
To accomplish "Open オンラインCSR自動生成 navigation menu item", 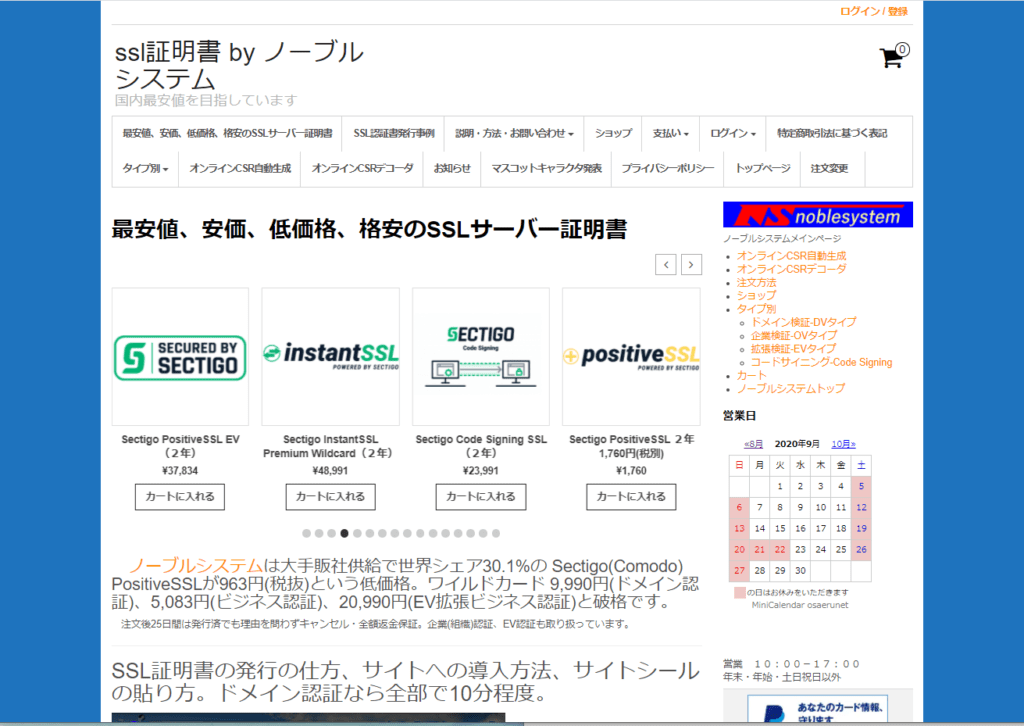I will point(240,168).
